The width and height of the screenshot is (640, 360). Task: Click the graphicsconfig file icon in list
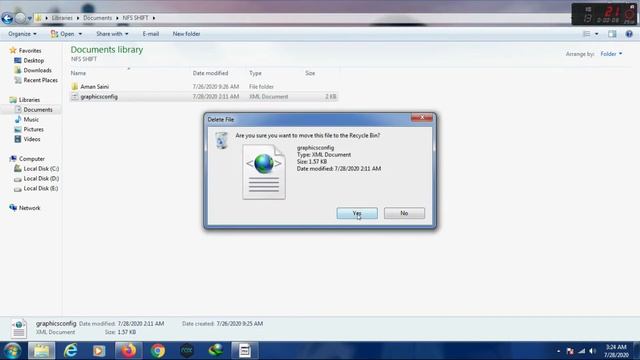74,97
